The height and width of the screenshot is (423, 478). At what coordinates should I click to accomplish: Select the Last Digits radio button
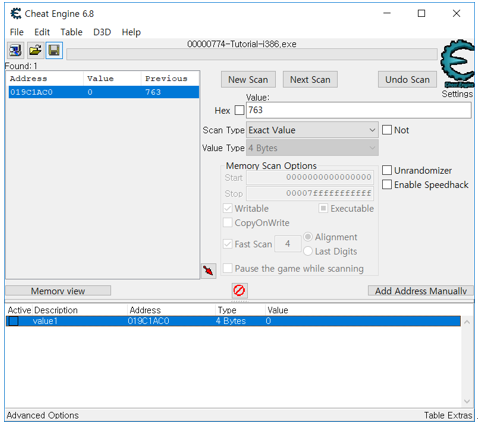[308, 251]
